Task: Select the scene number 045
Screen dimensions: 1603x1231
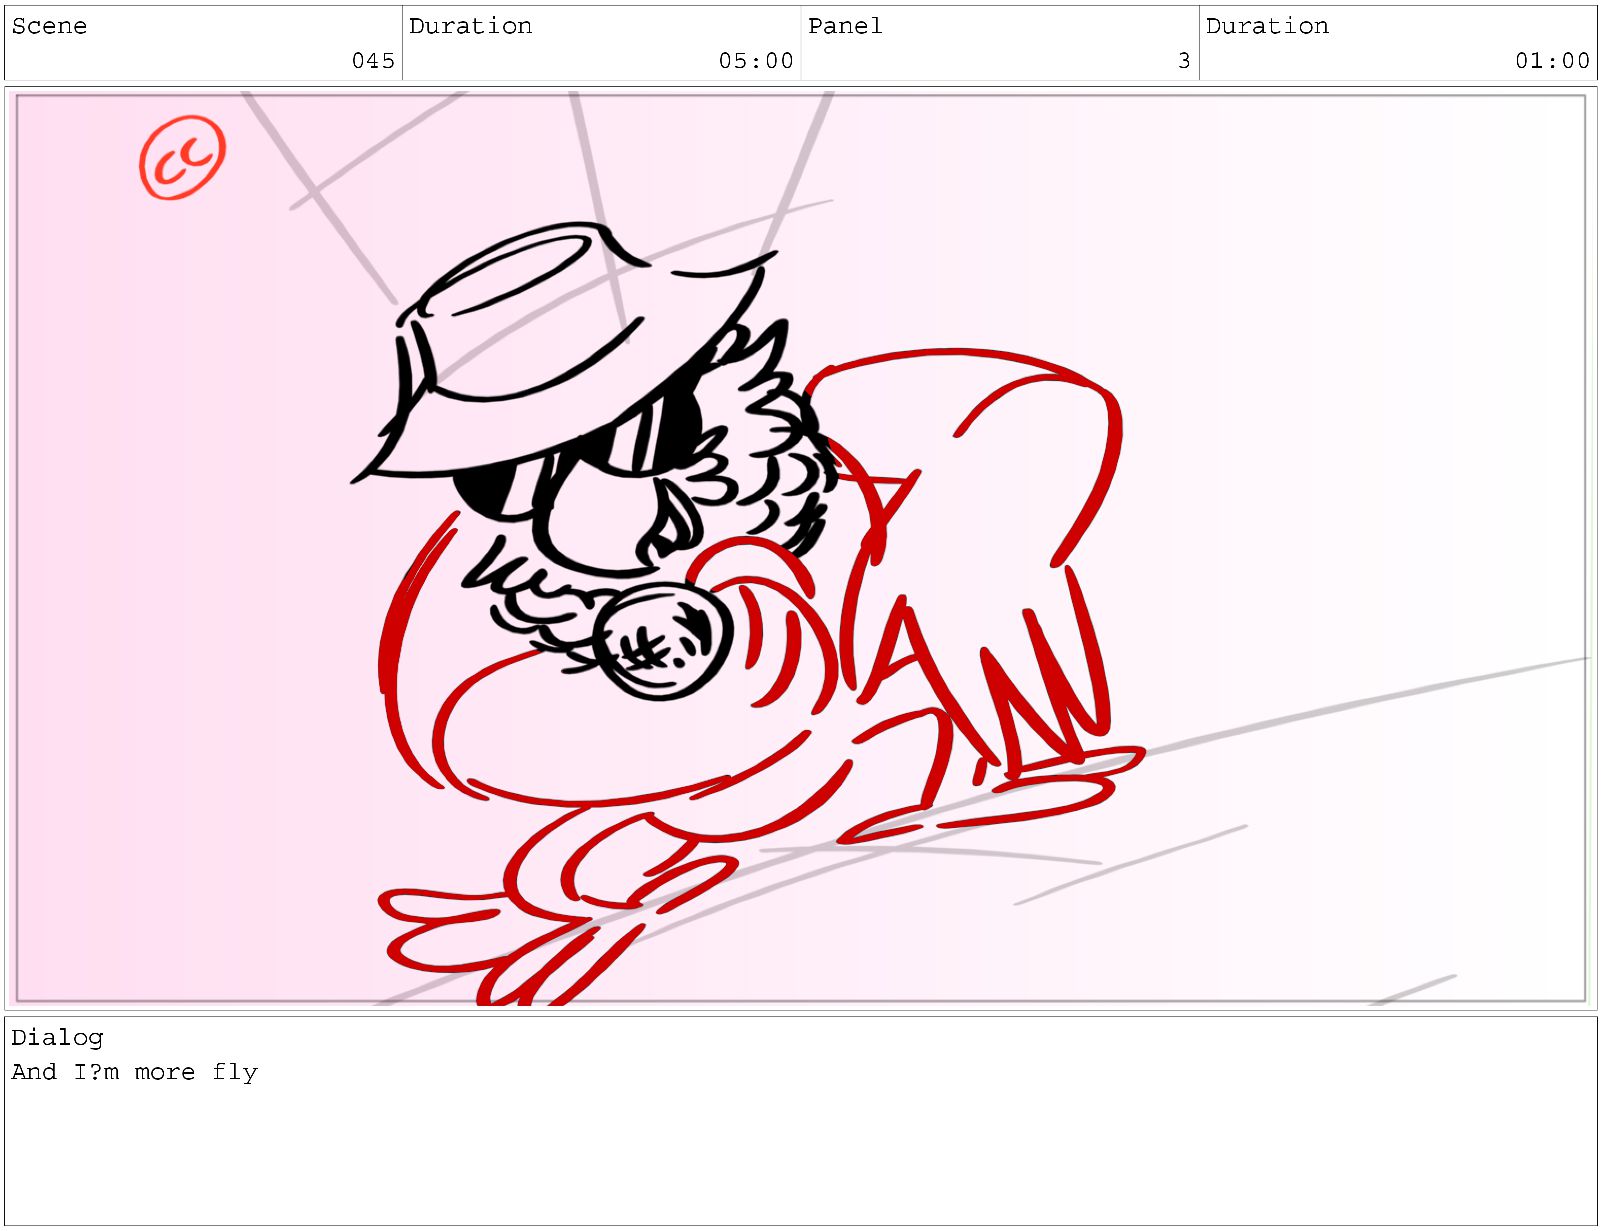Action: 373,61
